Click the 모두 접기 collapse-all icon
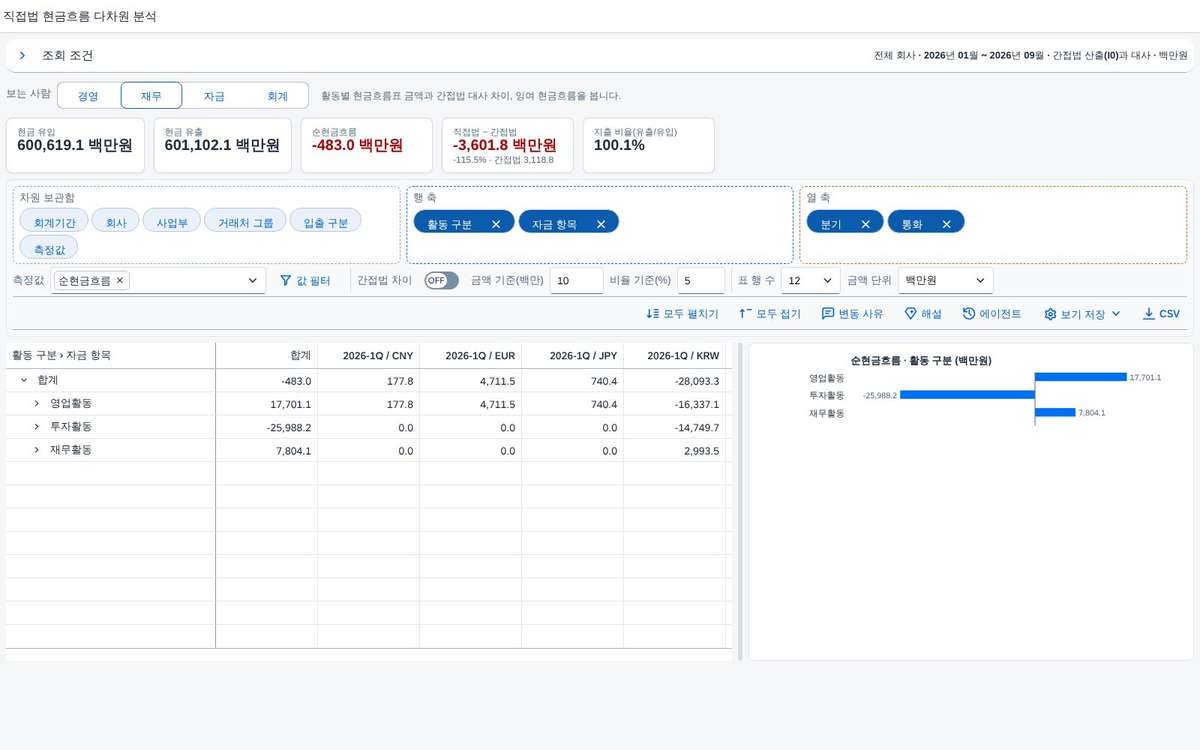This screenshot has height=750, width=1200. (745, 314)
